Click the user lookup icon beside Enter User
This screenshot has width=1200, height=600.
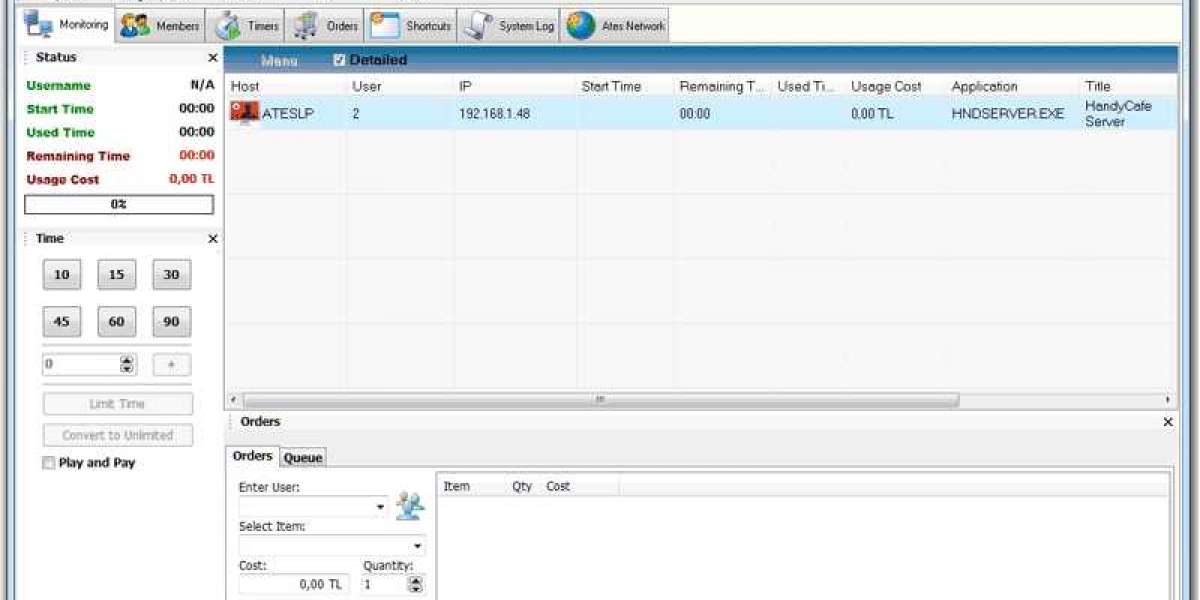coord(409,506)
